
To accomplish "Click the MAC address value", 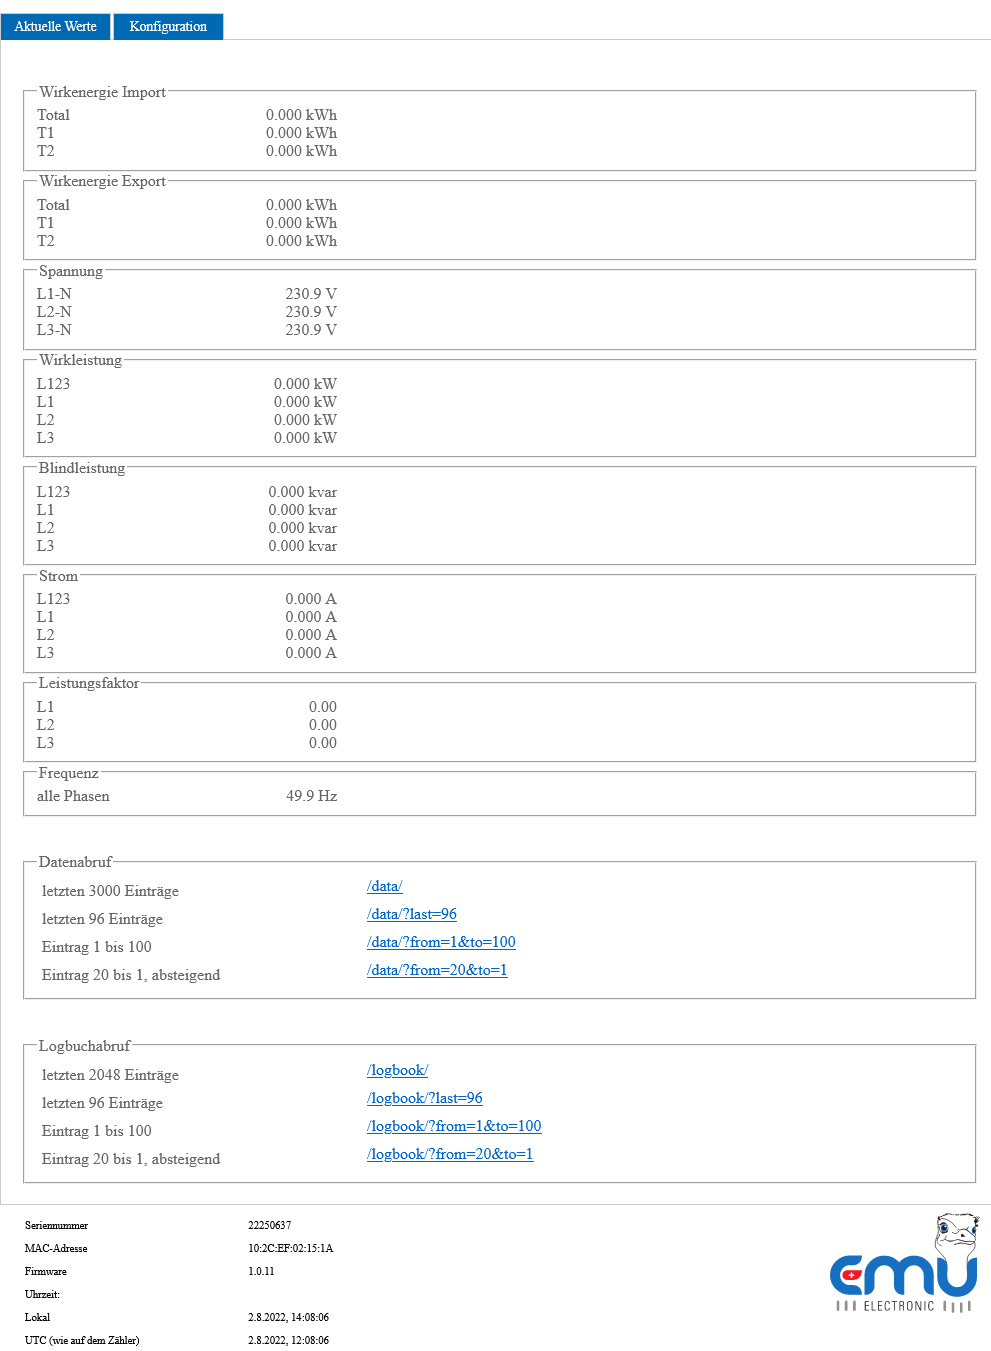I will click(x=290, y=1248).
